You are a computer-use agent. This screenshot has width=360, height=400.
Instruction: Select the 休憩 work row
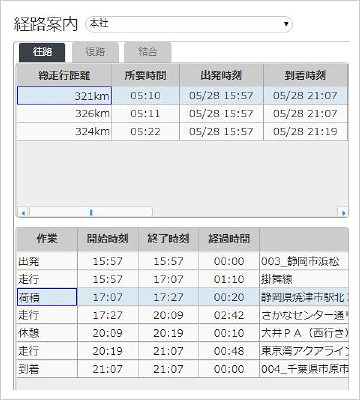(183, 333)
